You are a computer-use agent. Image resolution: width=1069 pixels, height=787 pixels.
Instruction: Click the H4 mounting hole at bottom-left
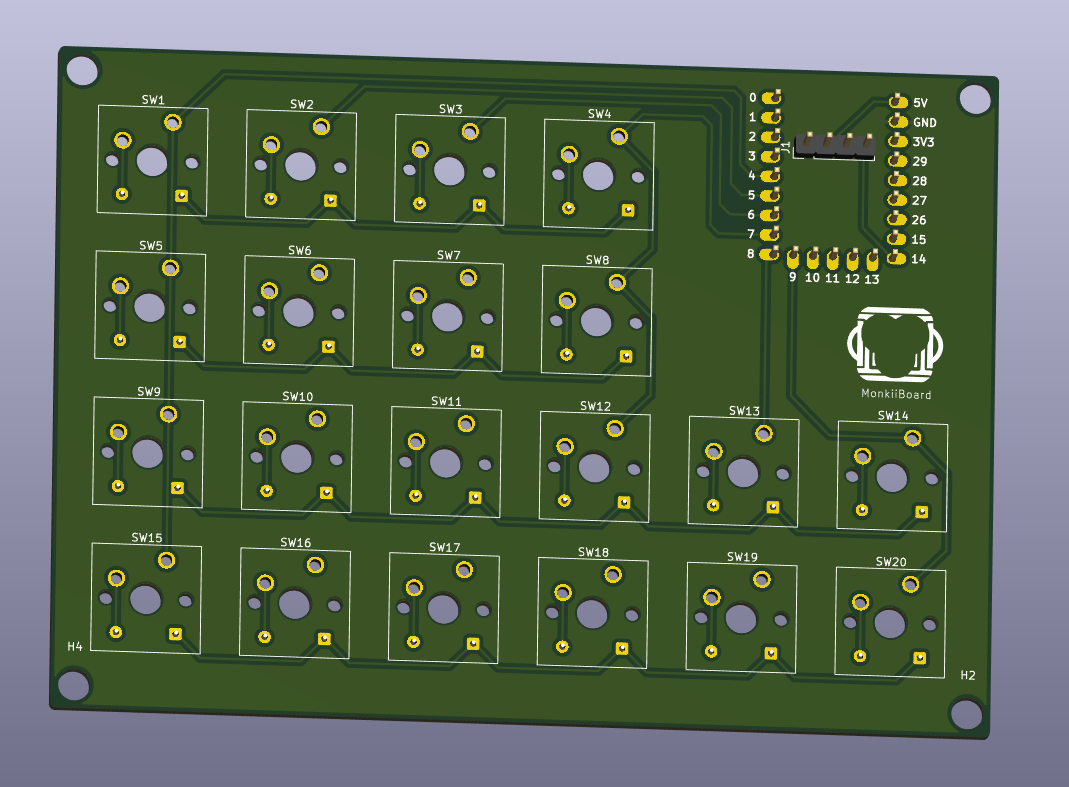pyautogui.click(x=73, y=685)
